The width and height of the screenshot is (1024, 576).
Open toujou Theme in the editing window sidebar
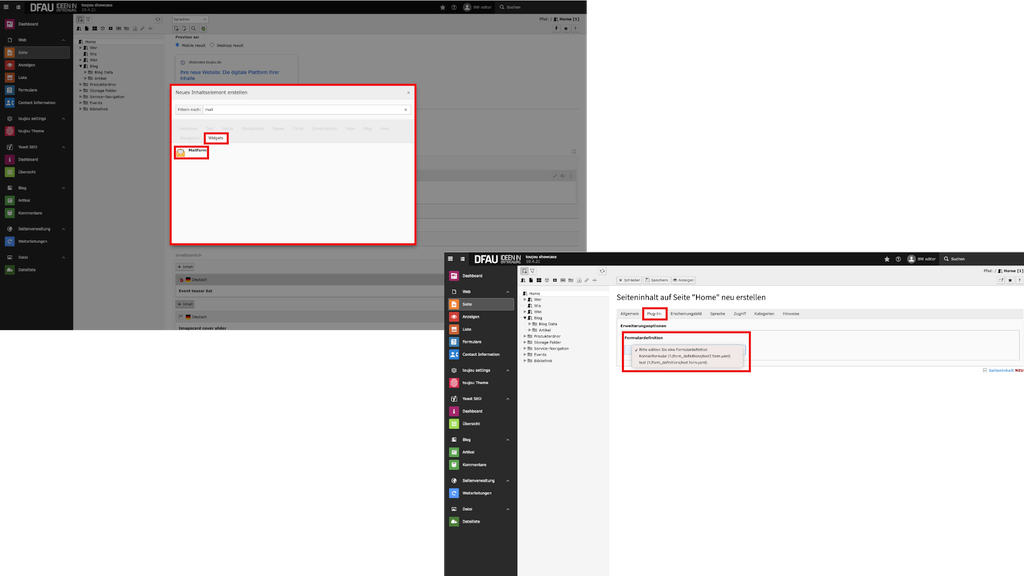click(476, 382)
